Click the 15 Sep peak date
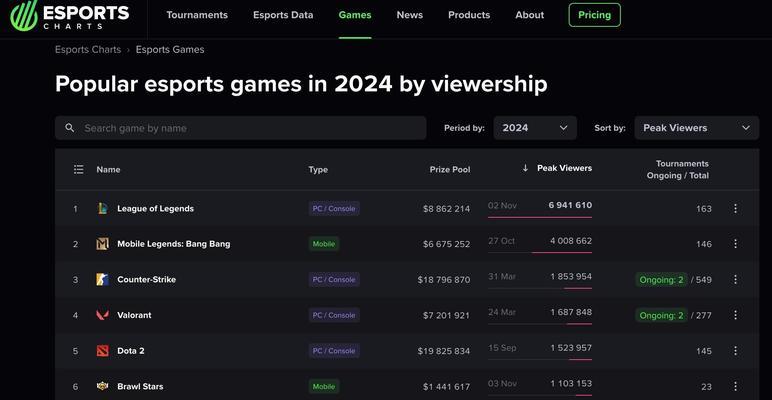This screenshot has width=772, height=400. (502, 348)
